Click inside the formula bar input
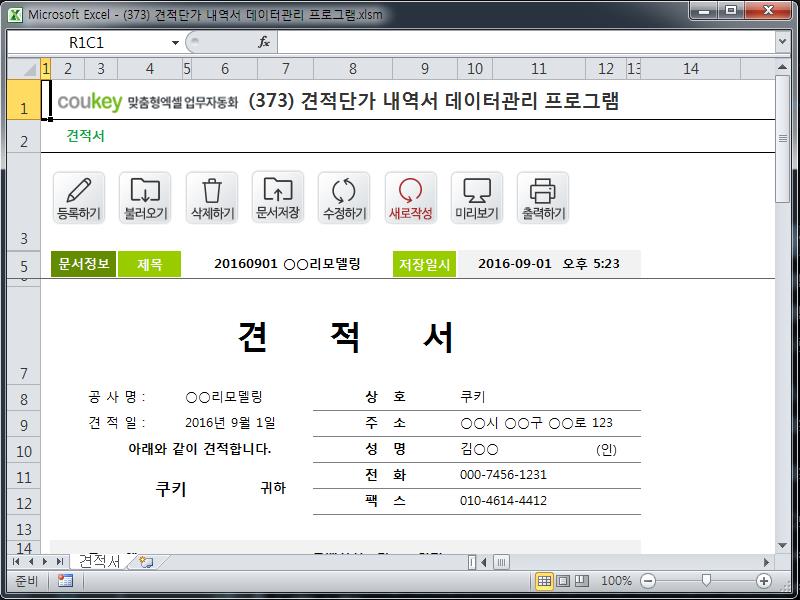 (526, 42)
